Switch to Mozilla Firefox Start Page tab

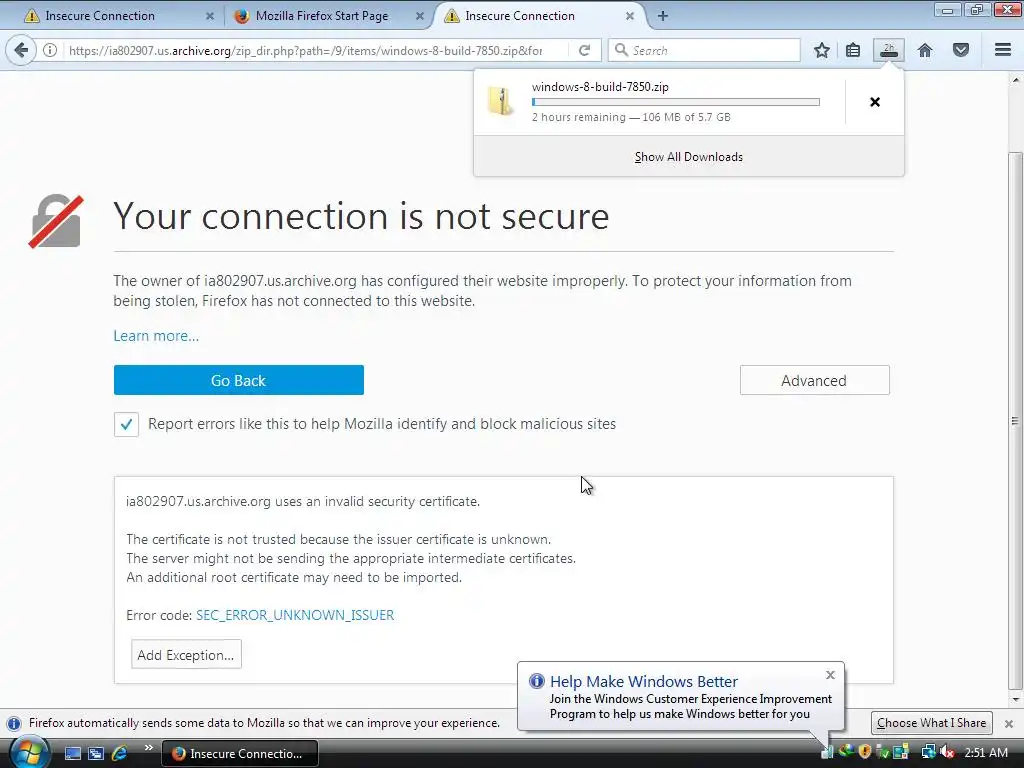pyautogui.click(x=328, y=16)
